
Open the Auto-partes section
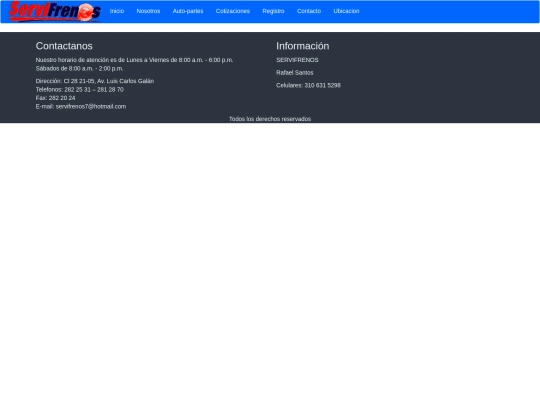pos(188,11)
